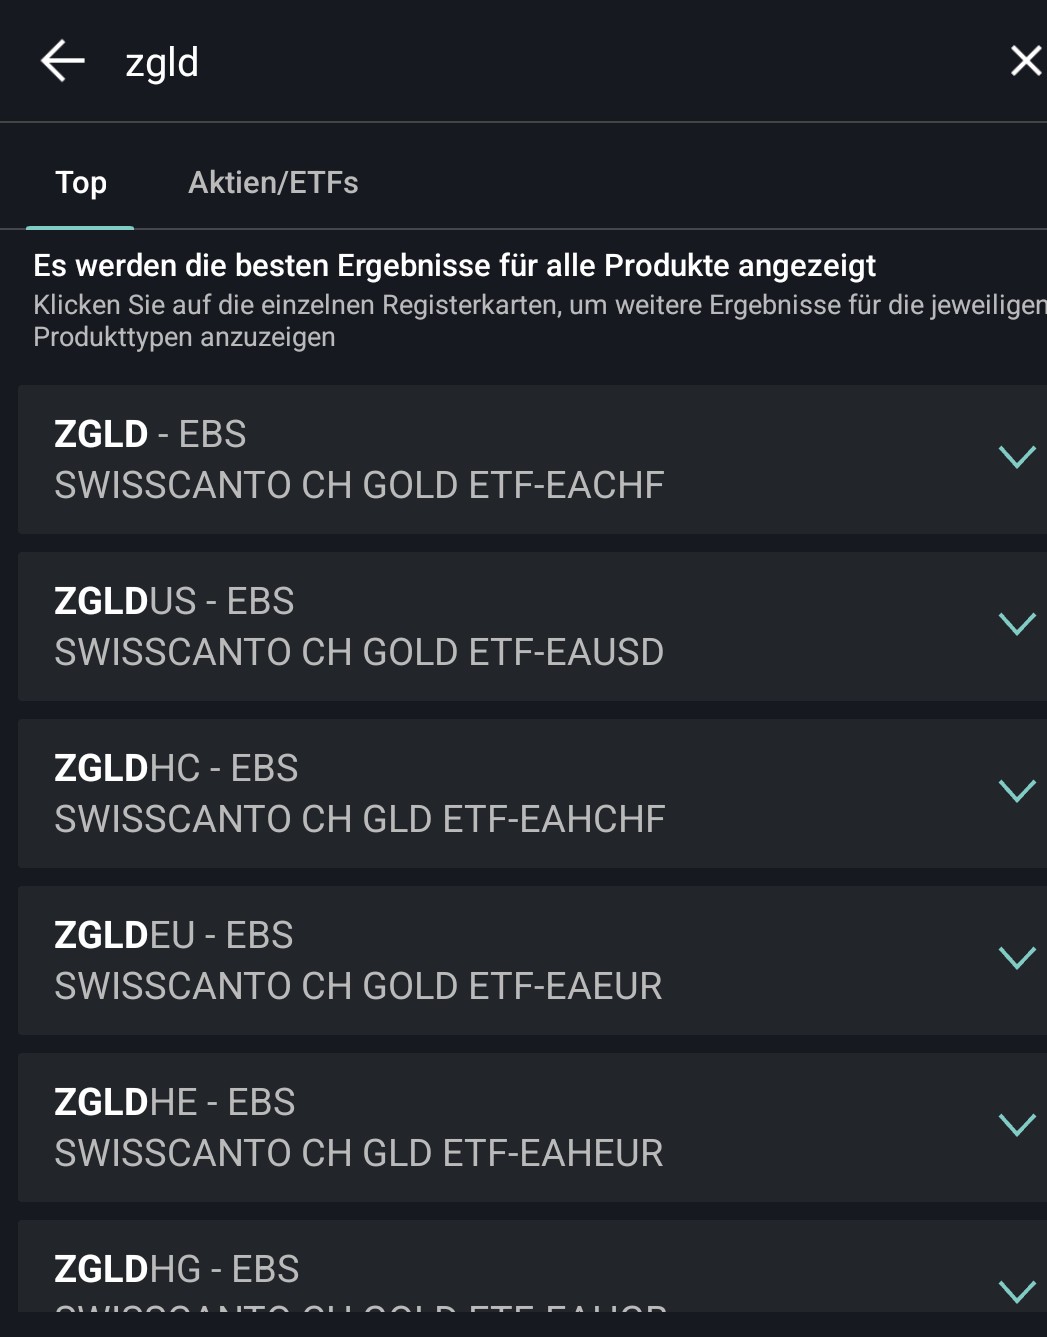Image resolution: width=1047 pixels, height=1337 pixels.
Task: Tap the SWISSCANTO CH GLD ETF-EAHEUR result
Action: pos(358,1154)
